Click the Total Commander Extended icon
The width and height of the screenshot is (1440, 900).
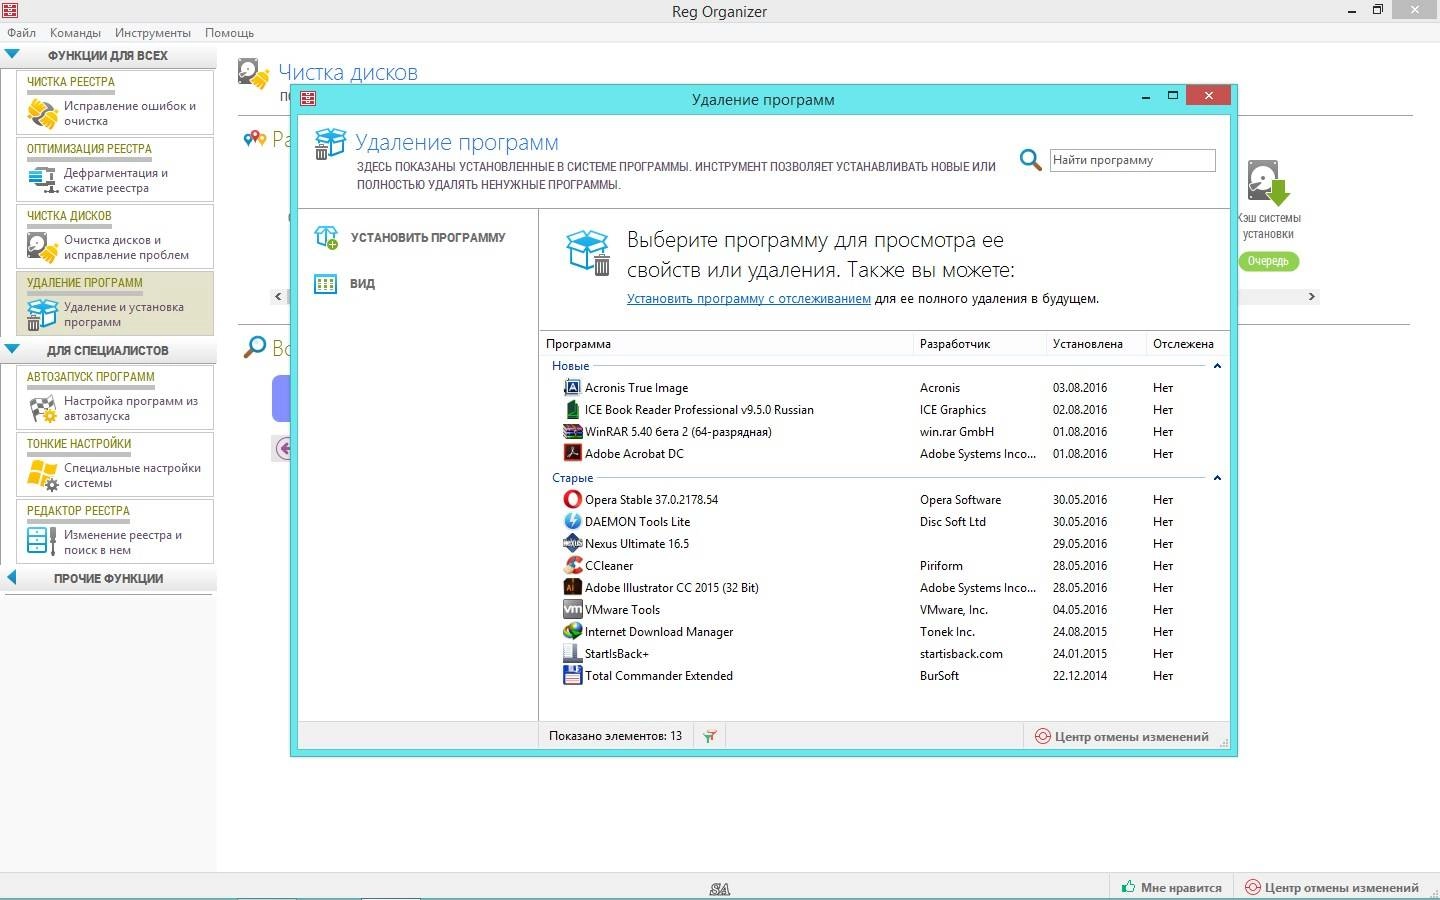pos(572,675)
